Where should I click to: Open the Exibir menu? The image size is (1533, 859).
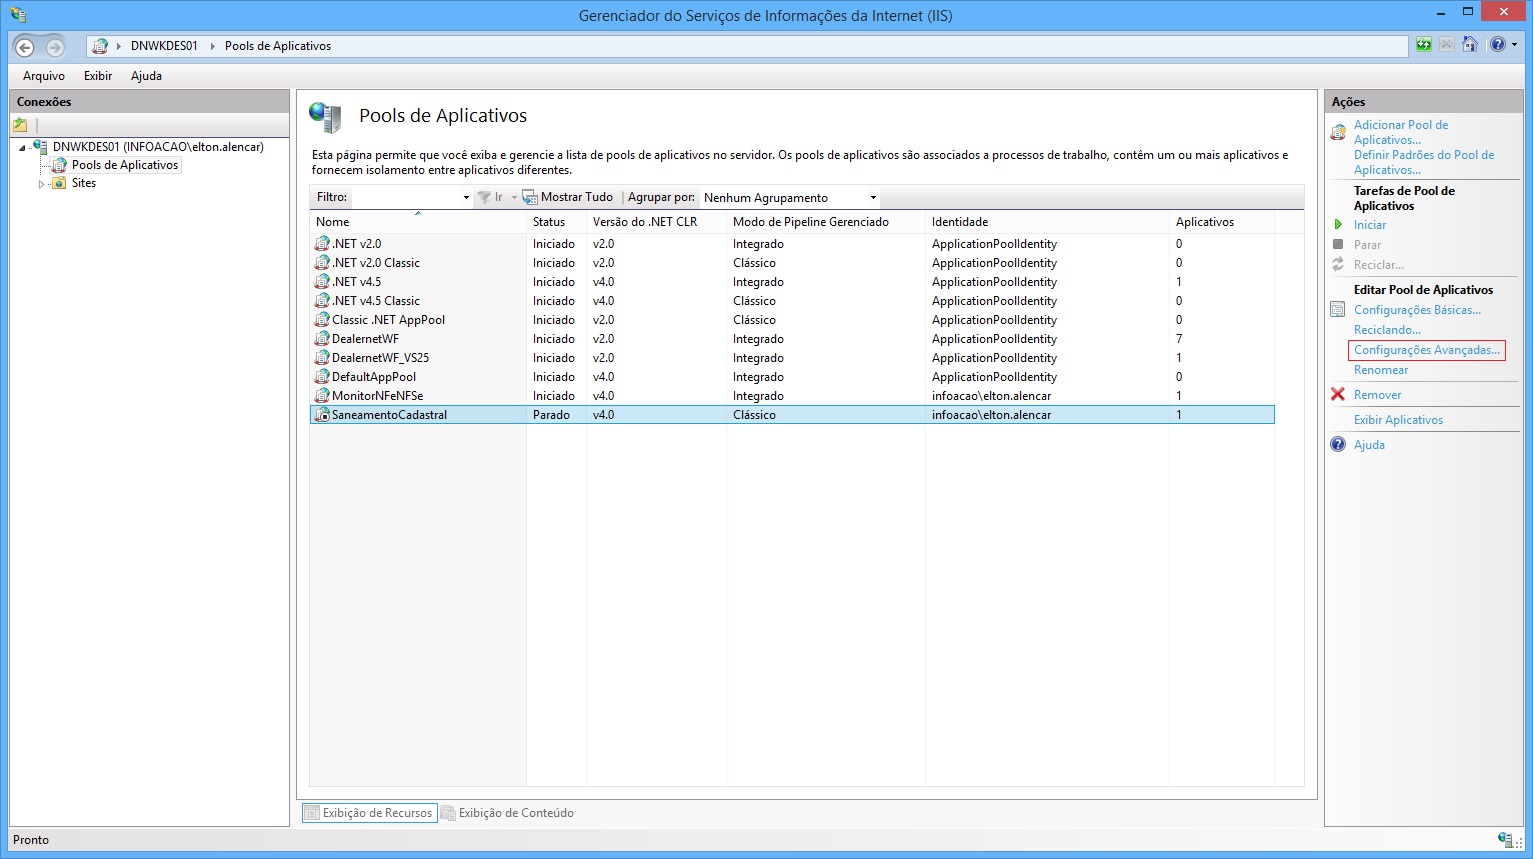point(98,76)
